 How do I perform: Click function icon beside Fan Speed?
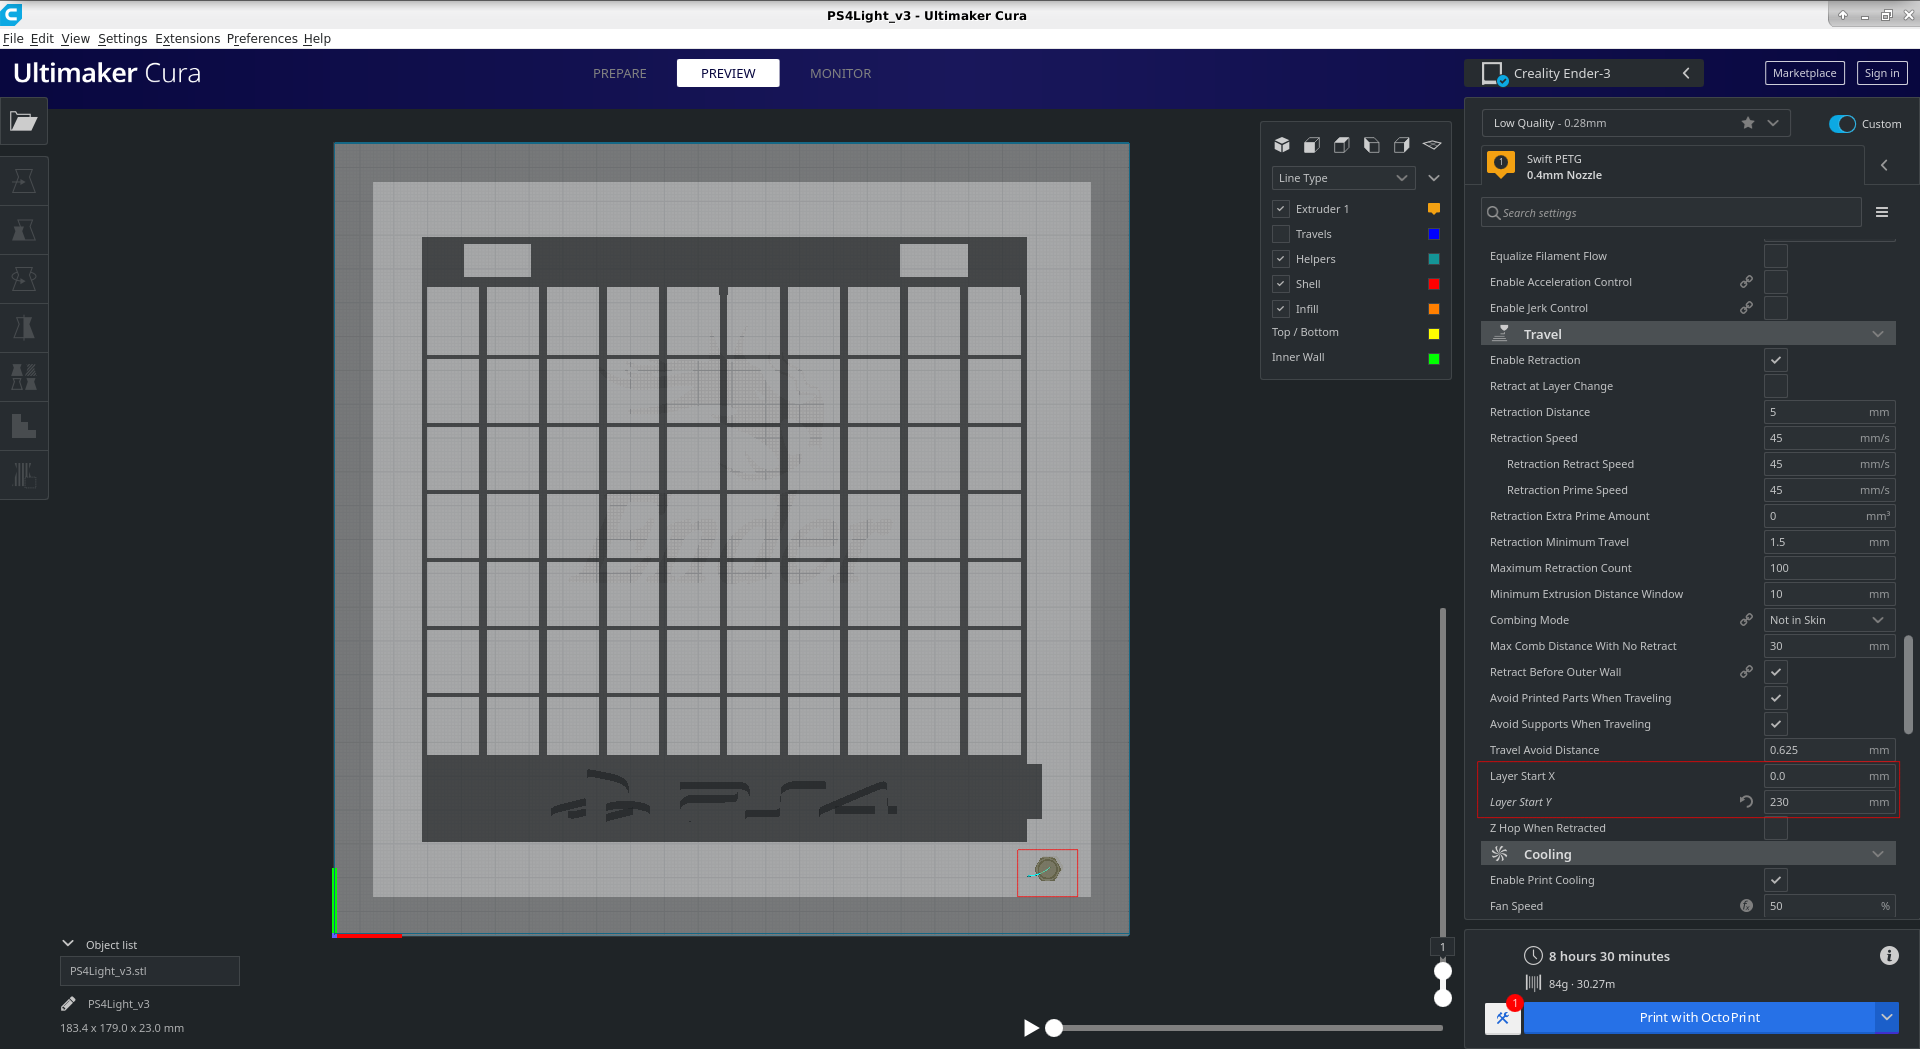tap(1746, 906)
